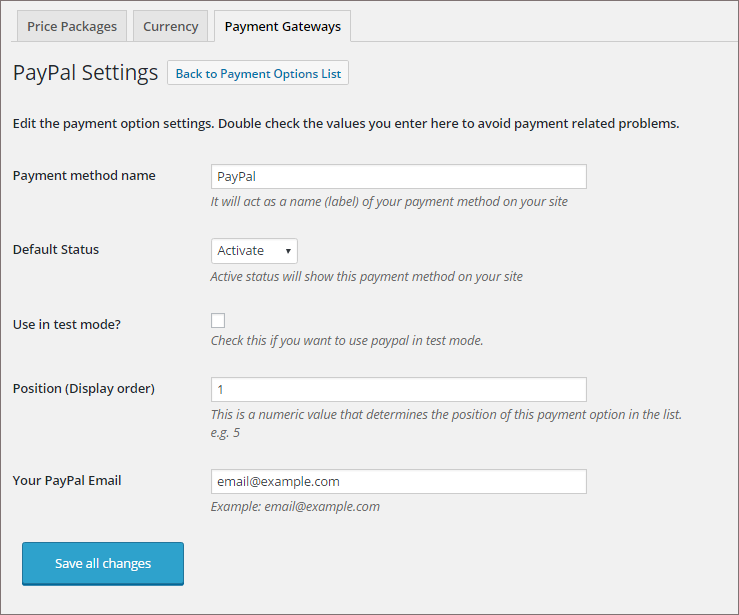The height and width of the screenshot is (615, 739).
Task: Click the 'Default Status' label
Action: 56,249
